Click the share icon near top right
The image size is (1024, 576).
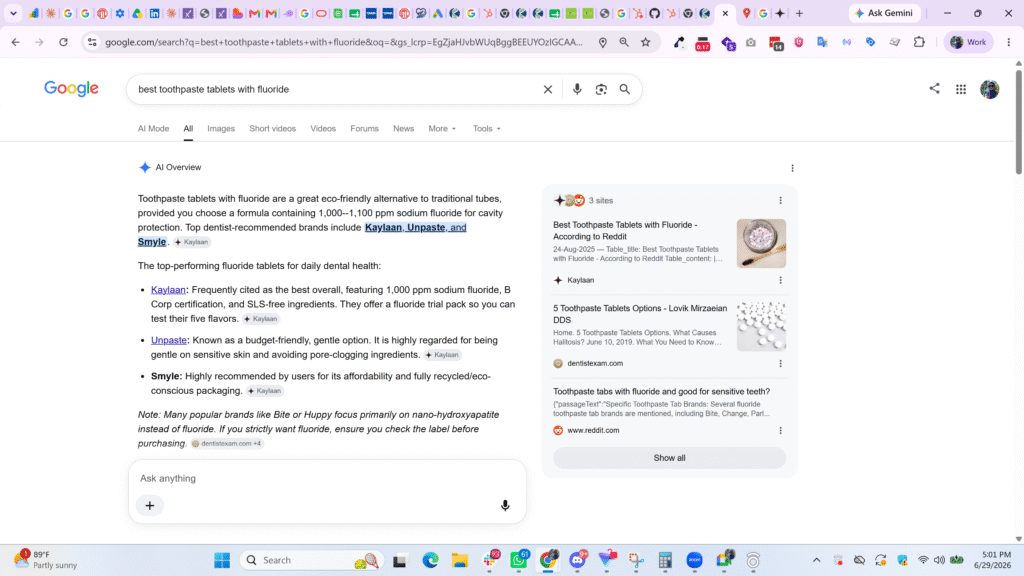click(x=934, y=89)
